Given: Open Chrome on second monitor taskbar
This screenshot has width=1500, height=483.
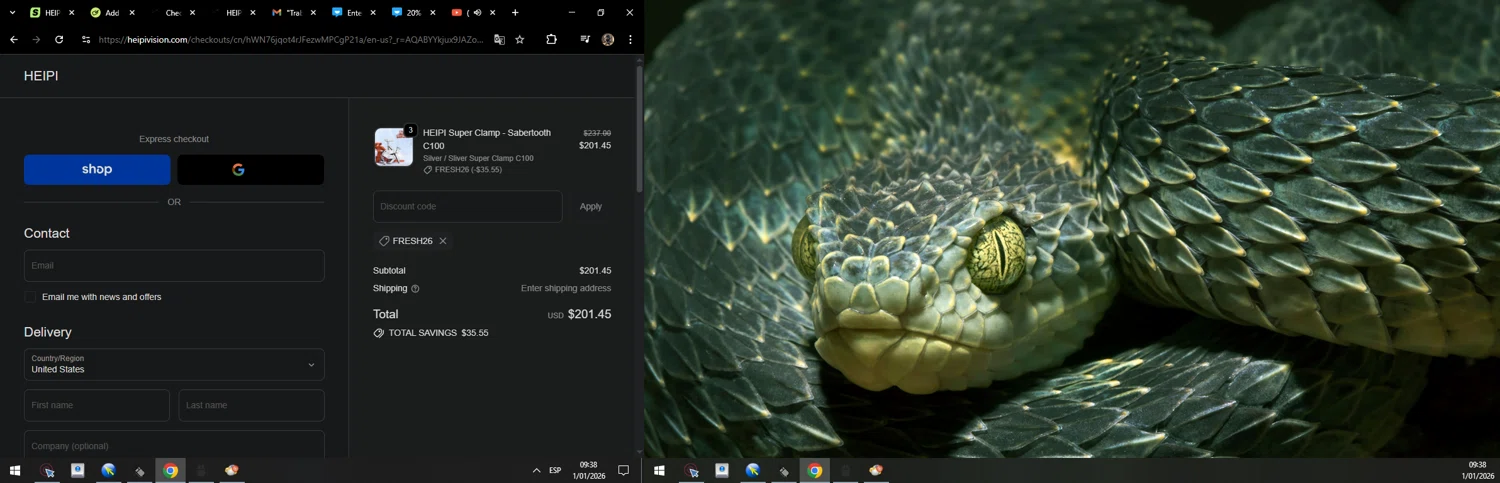Looking at the screenshot, I should click(815, 470).
